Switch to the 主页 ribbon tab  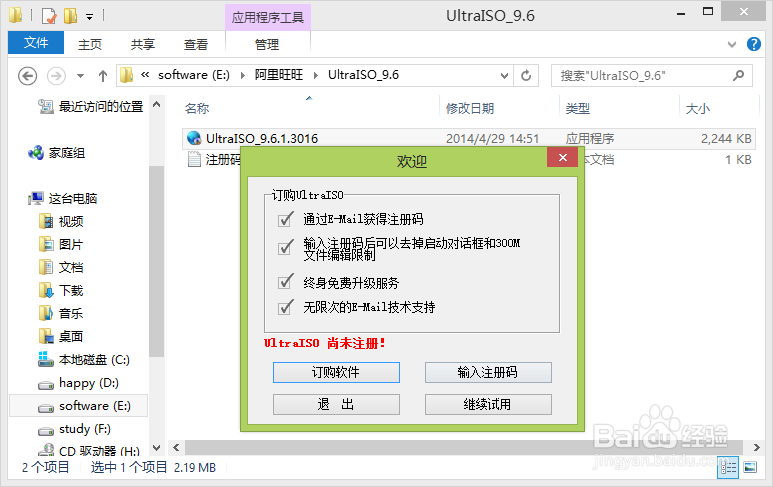point(90,44)
